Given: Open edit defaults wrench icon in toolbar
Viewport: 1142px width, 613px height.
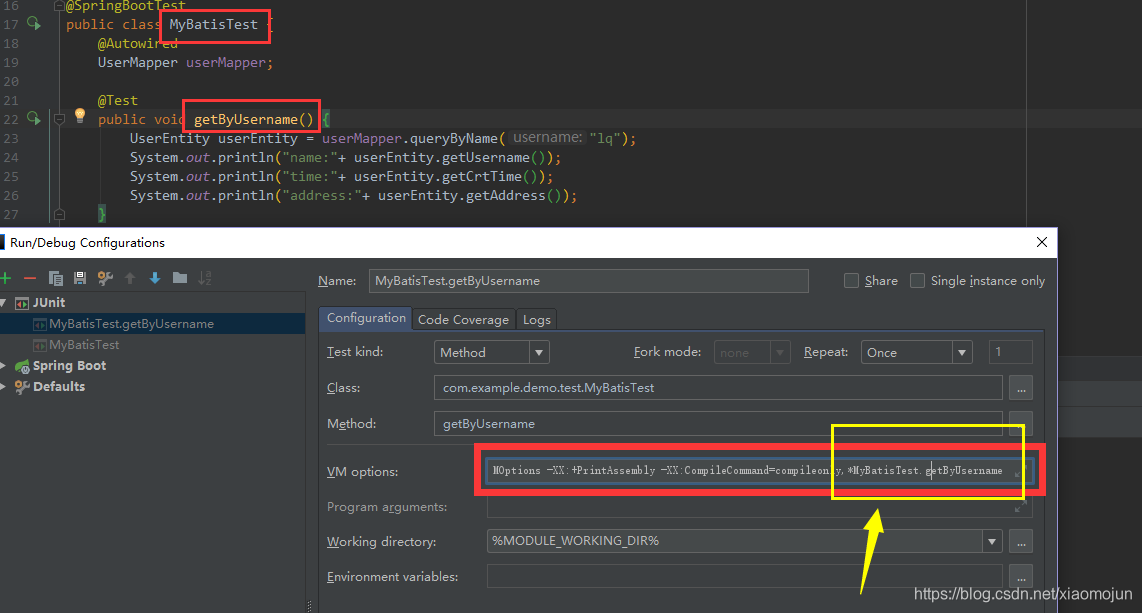Looking at the screenshot, I should (x=105, y=278).
